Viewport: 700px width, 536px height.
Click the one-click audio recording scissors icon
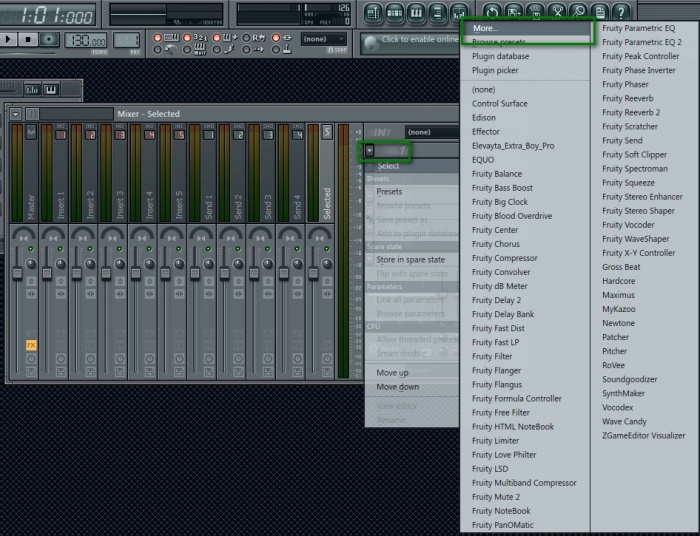coord(557,11)
